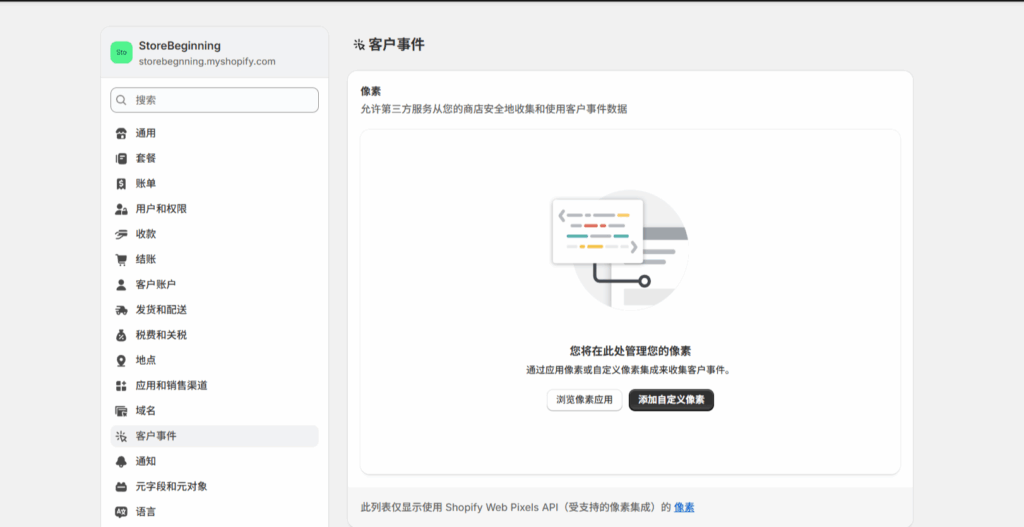Open 元字段和元对象 settings

click(171, 487)
